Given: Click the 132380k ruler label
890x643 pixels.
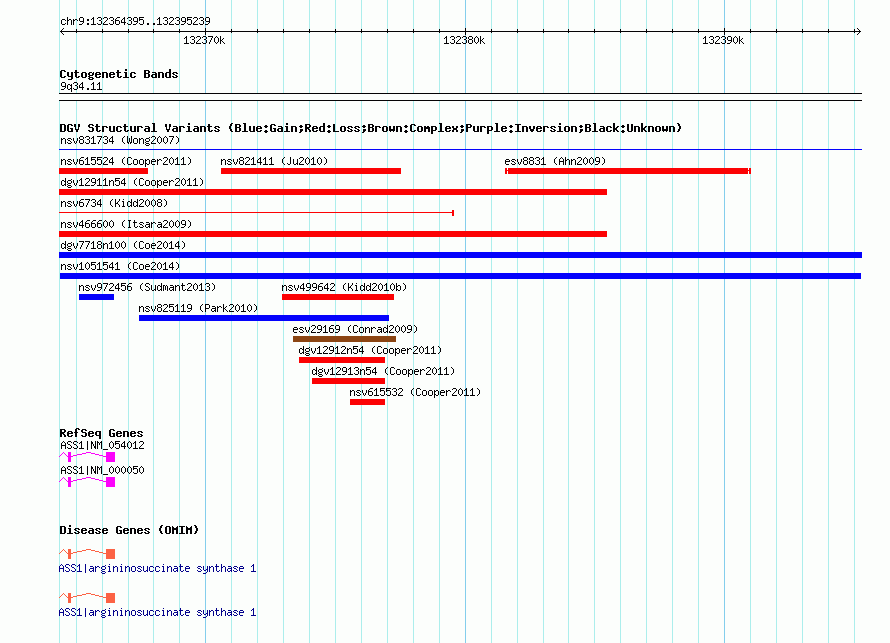Looking at the screenshot, I should [464, 40].
